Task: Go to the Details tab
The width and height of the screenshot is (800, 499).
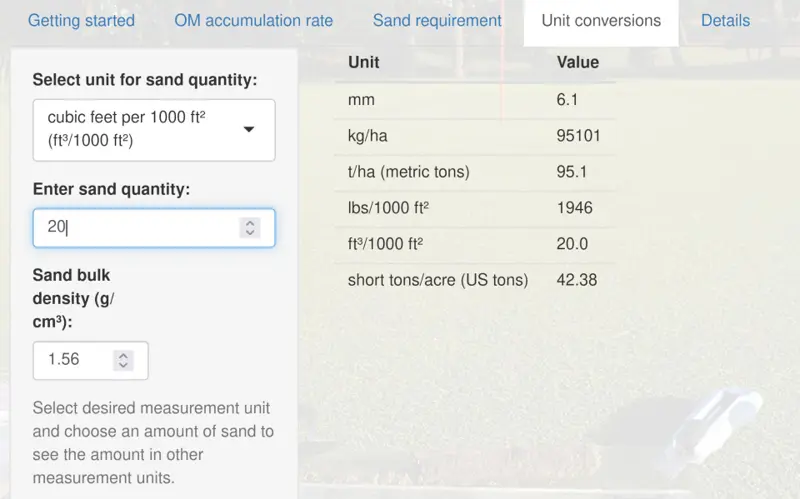Action: coord(726,20)
